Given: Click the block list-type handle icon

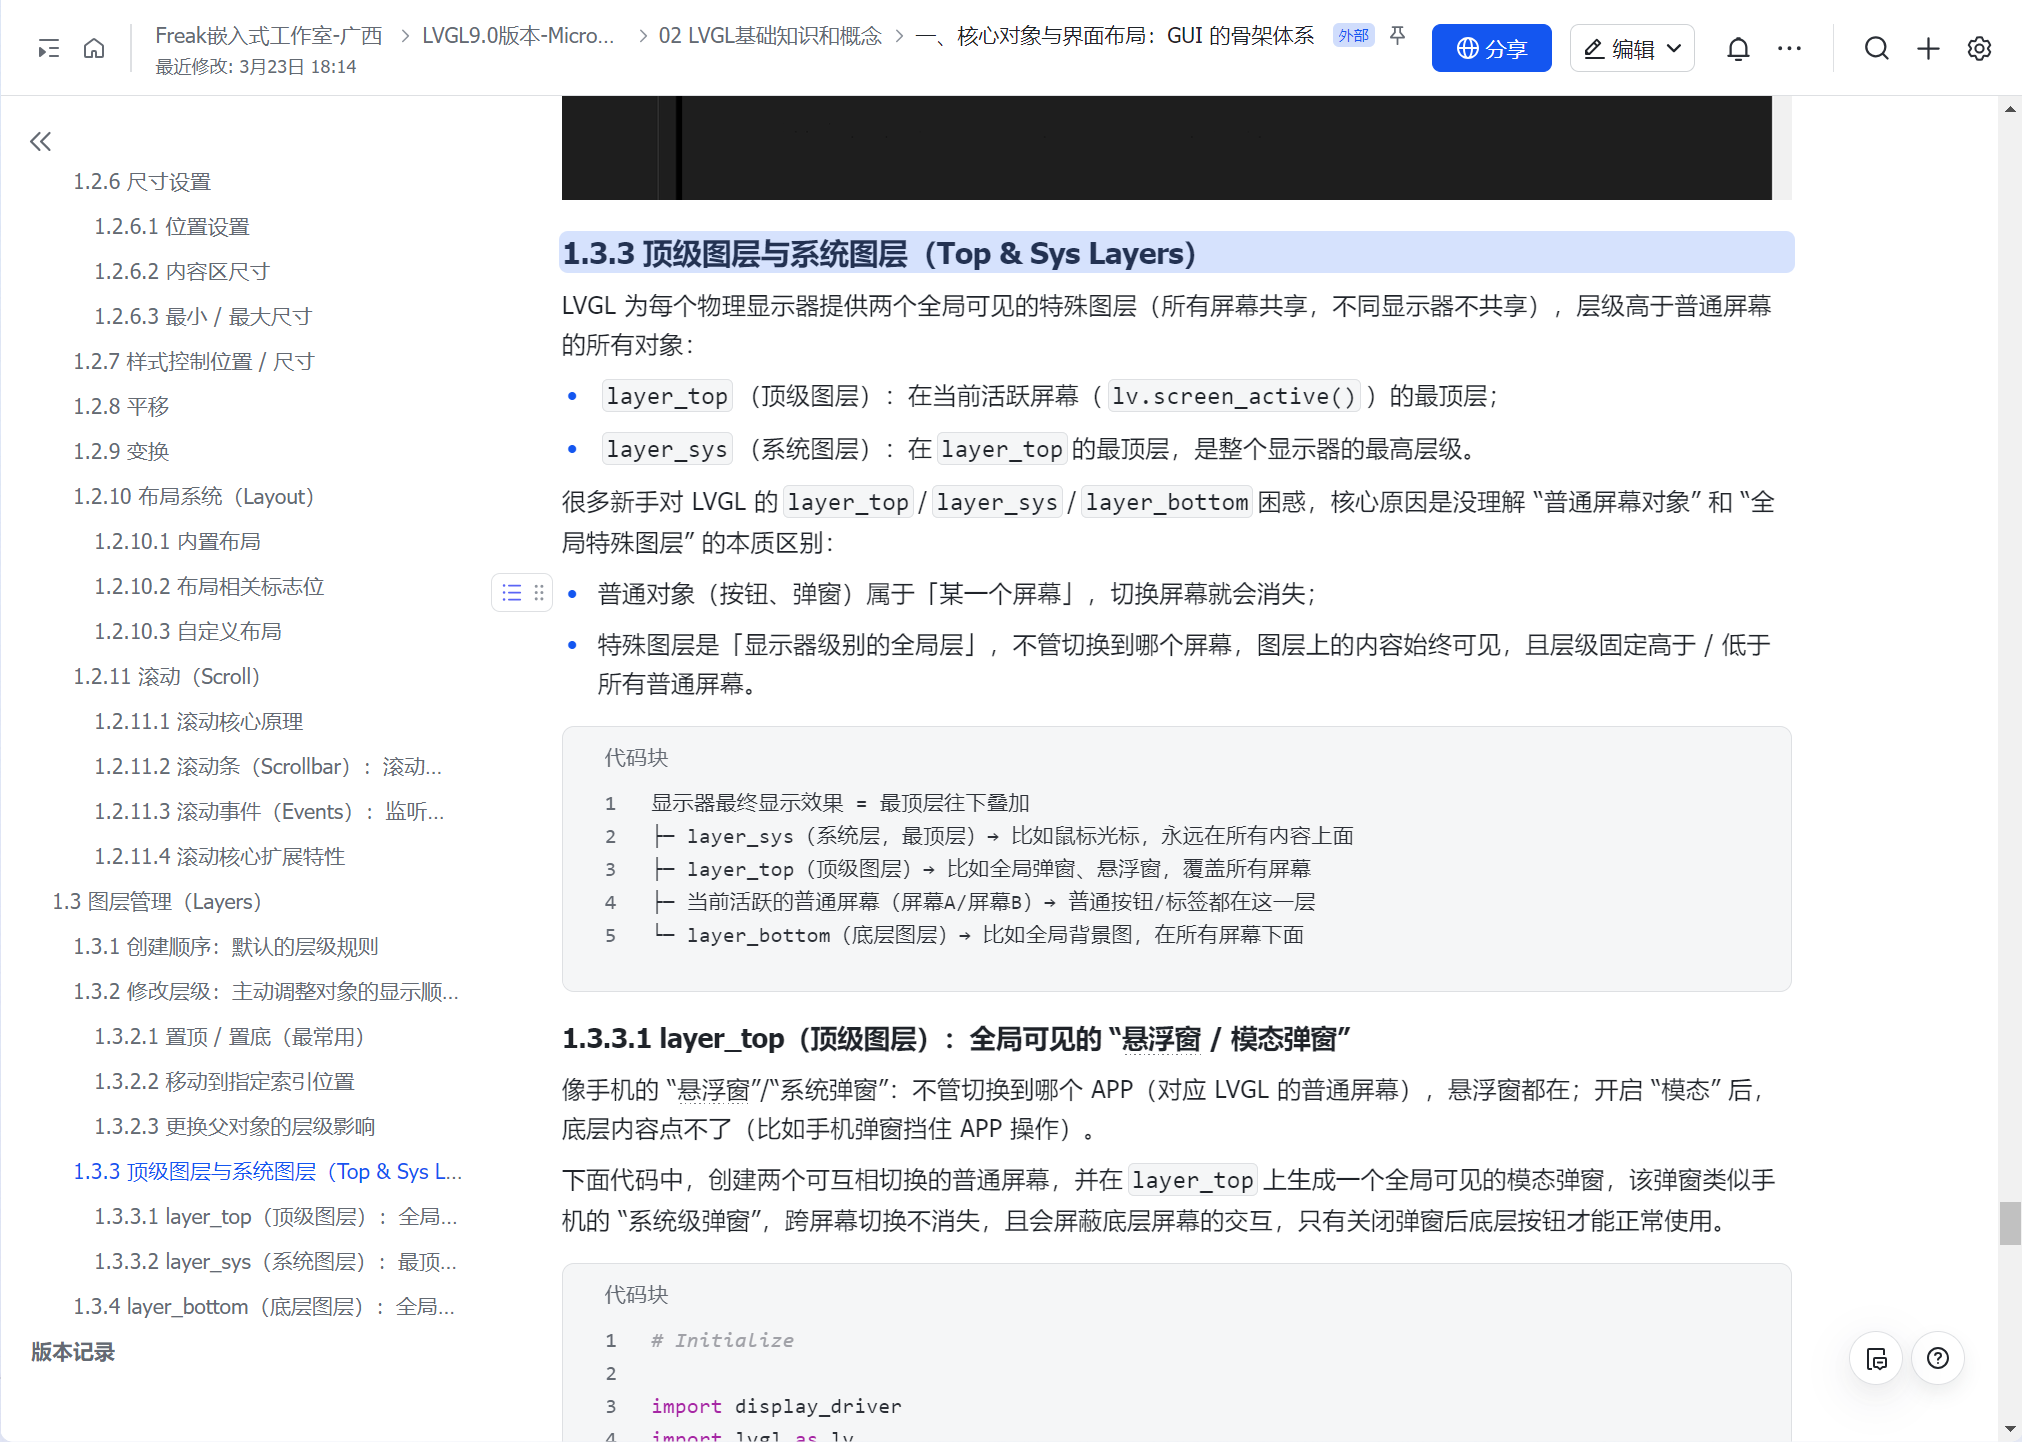Looking at the screenshot, I should point(512,593).
